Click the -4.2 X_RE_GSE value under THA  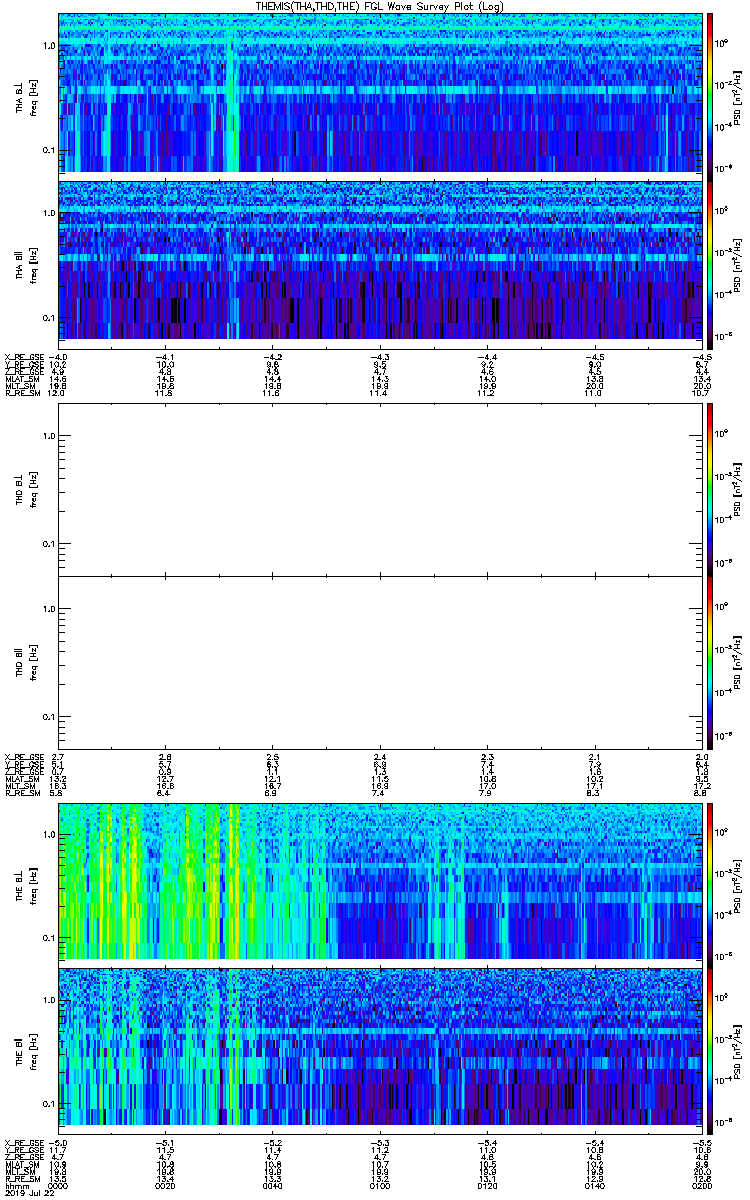[x=273, y=357]
